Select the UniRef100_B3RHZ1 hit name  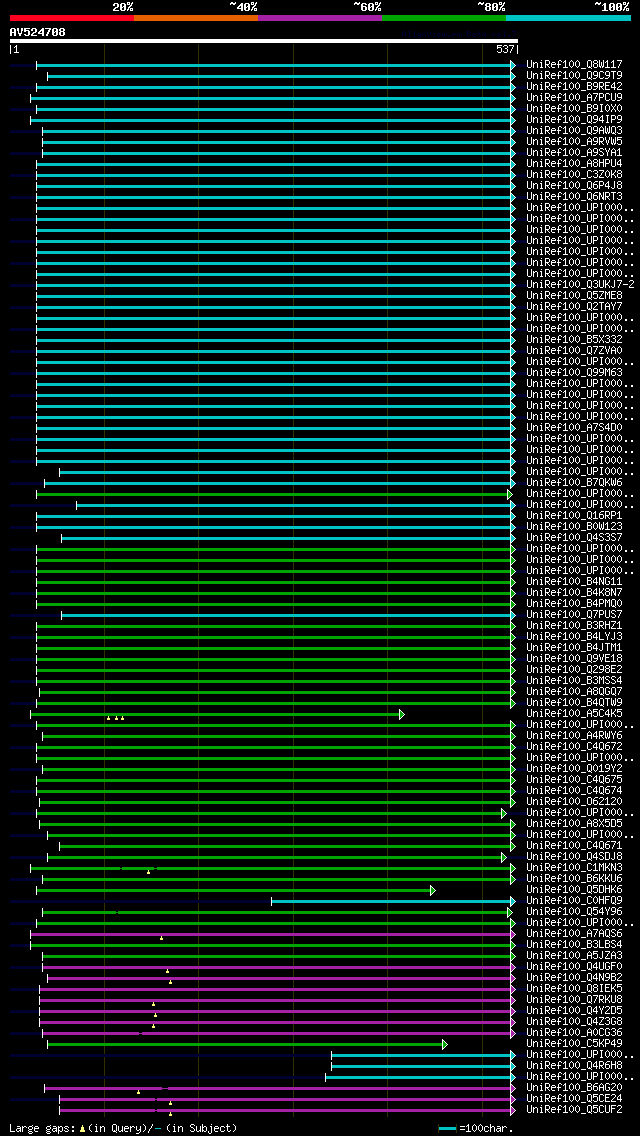574,626
